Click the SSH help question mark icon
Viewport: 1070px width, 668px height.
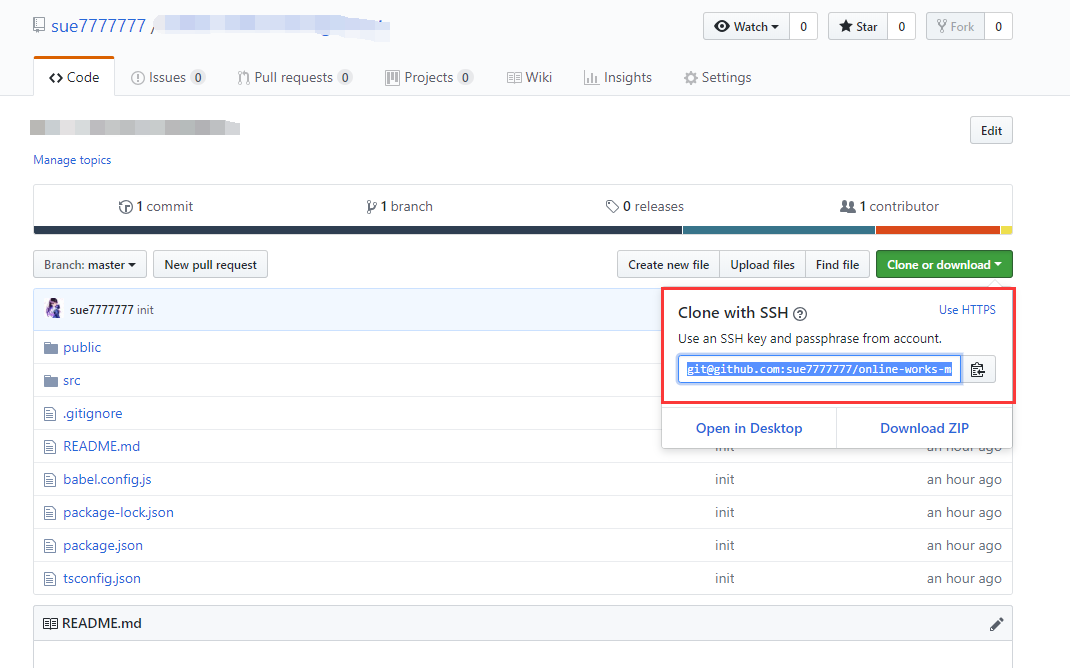(x=800, y=314)
